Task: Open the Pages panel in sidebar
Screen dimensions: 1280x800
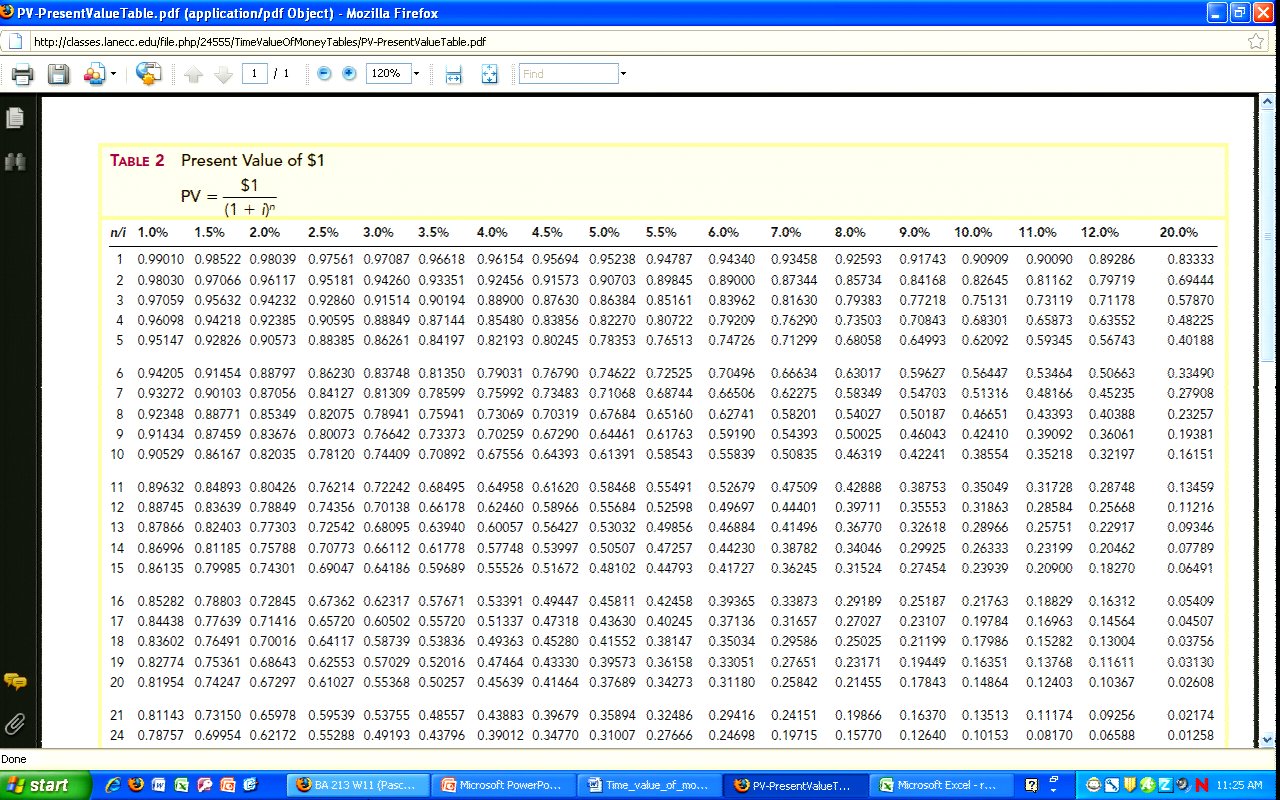Action: point(15,118)
